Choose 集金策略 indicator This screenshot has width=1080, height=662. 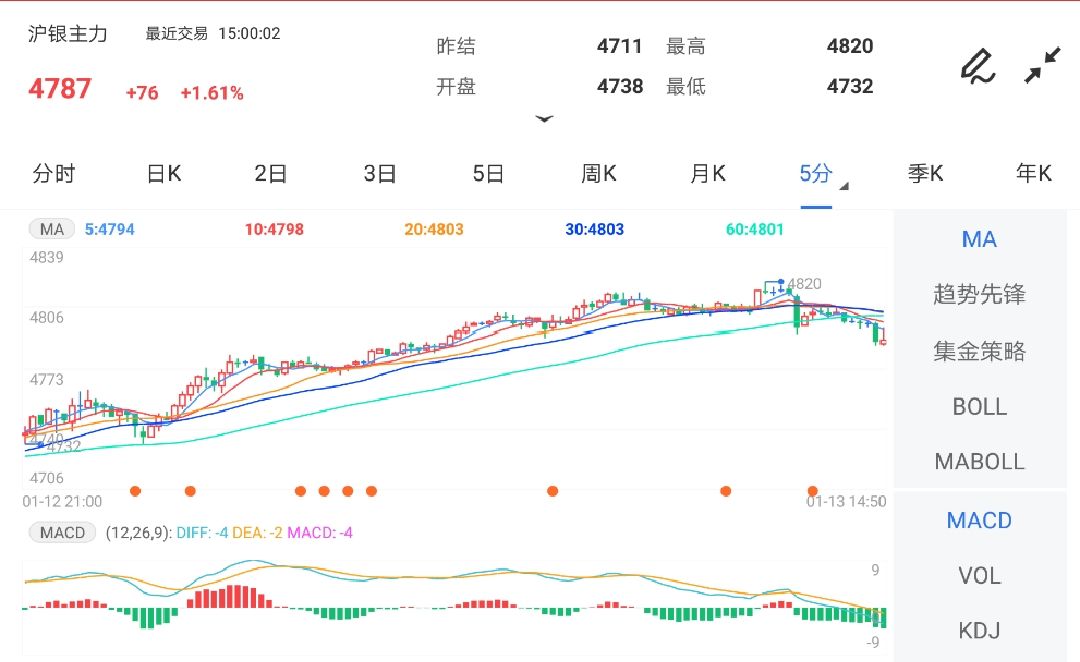click(x=979, y=351)
